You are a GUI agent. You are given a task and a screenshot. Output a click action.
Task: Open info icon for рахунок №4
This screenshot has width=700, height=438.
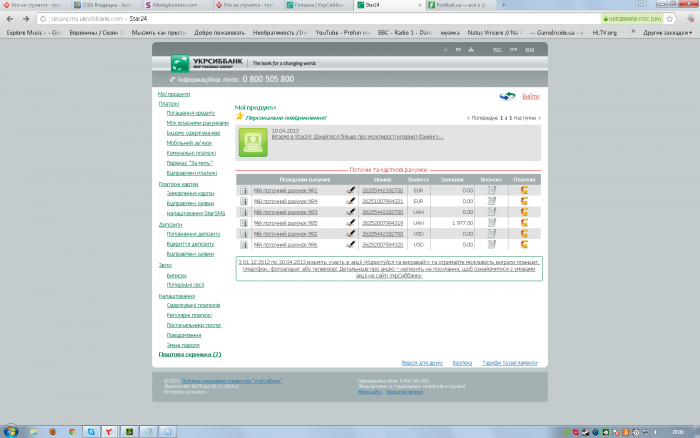pyautogui.click(x=244, y=201)
